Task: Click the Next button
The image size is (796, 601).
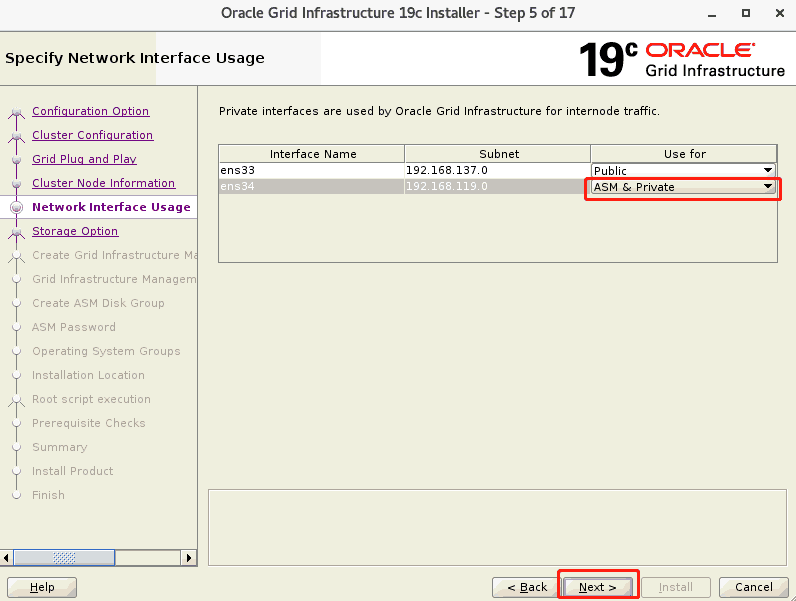Action: coord(598,587)
